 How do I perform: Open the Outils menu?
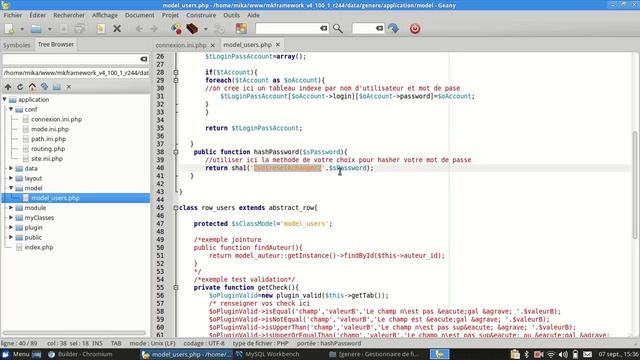[x=231, y=15]
